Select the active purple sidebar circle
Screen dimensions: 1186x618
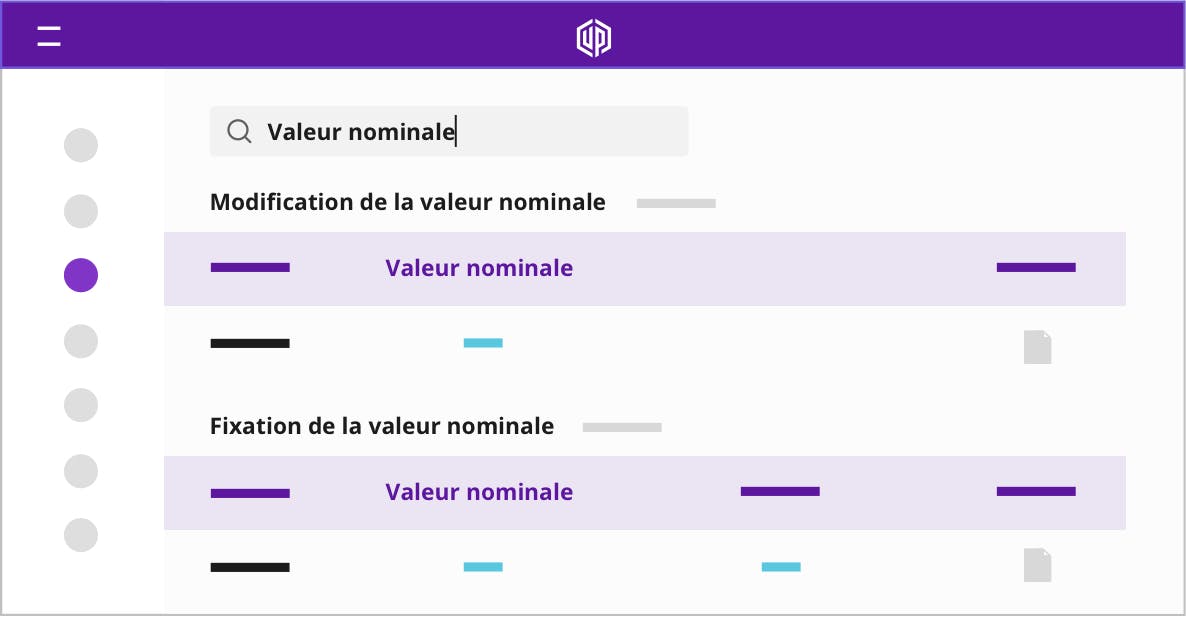point(81,275)
